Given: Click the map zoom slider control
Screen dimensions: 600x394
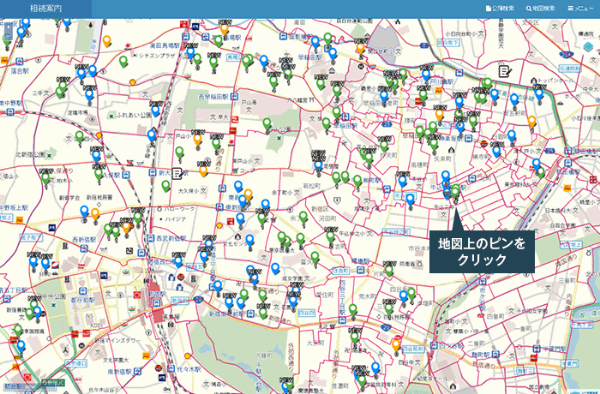Looking at the screenshot, I should (x=8, y=33).
